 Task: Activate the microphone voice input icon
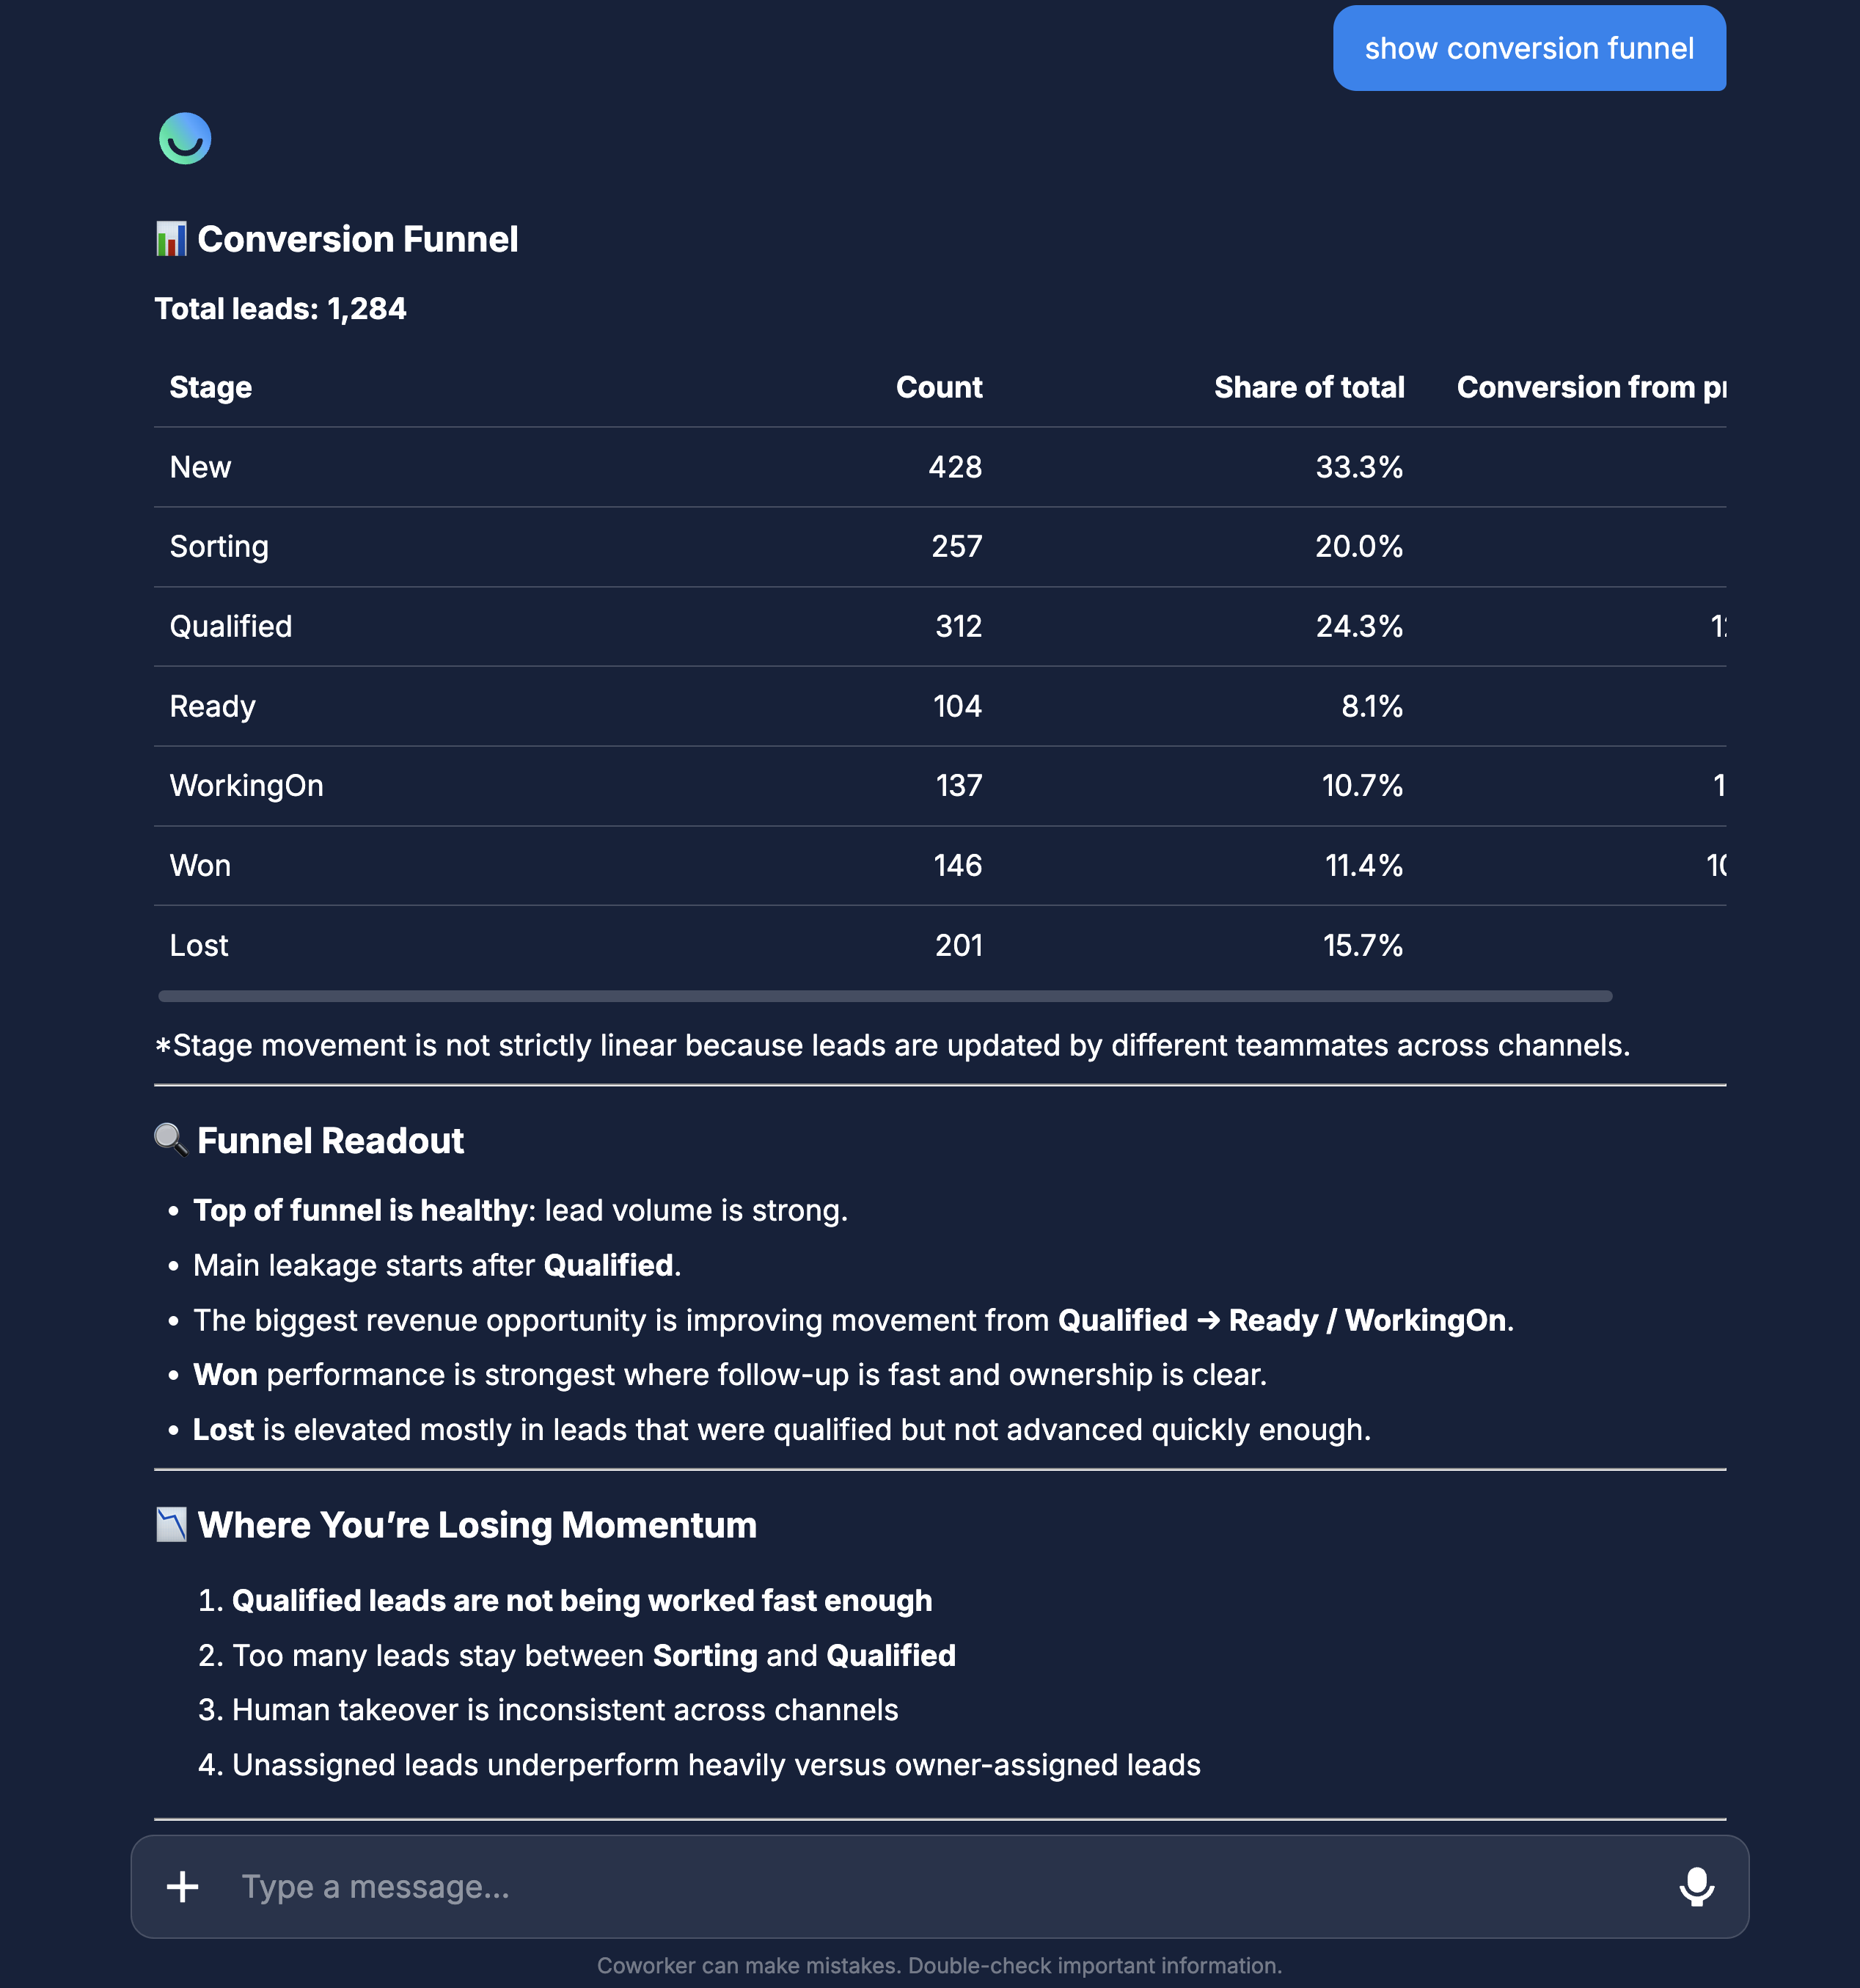tap(1696, 1887)
